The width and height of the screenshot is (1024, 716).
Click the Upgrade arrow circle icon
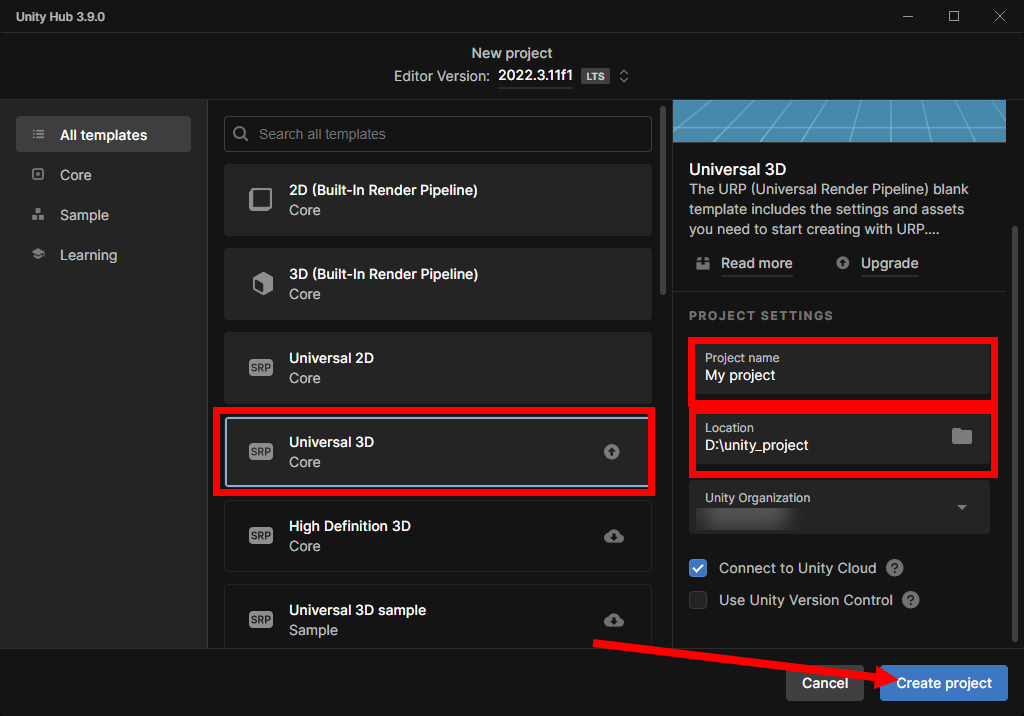tap(842, 263)
